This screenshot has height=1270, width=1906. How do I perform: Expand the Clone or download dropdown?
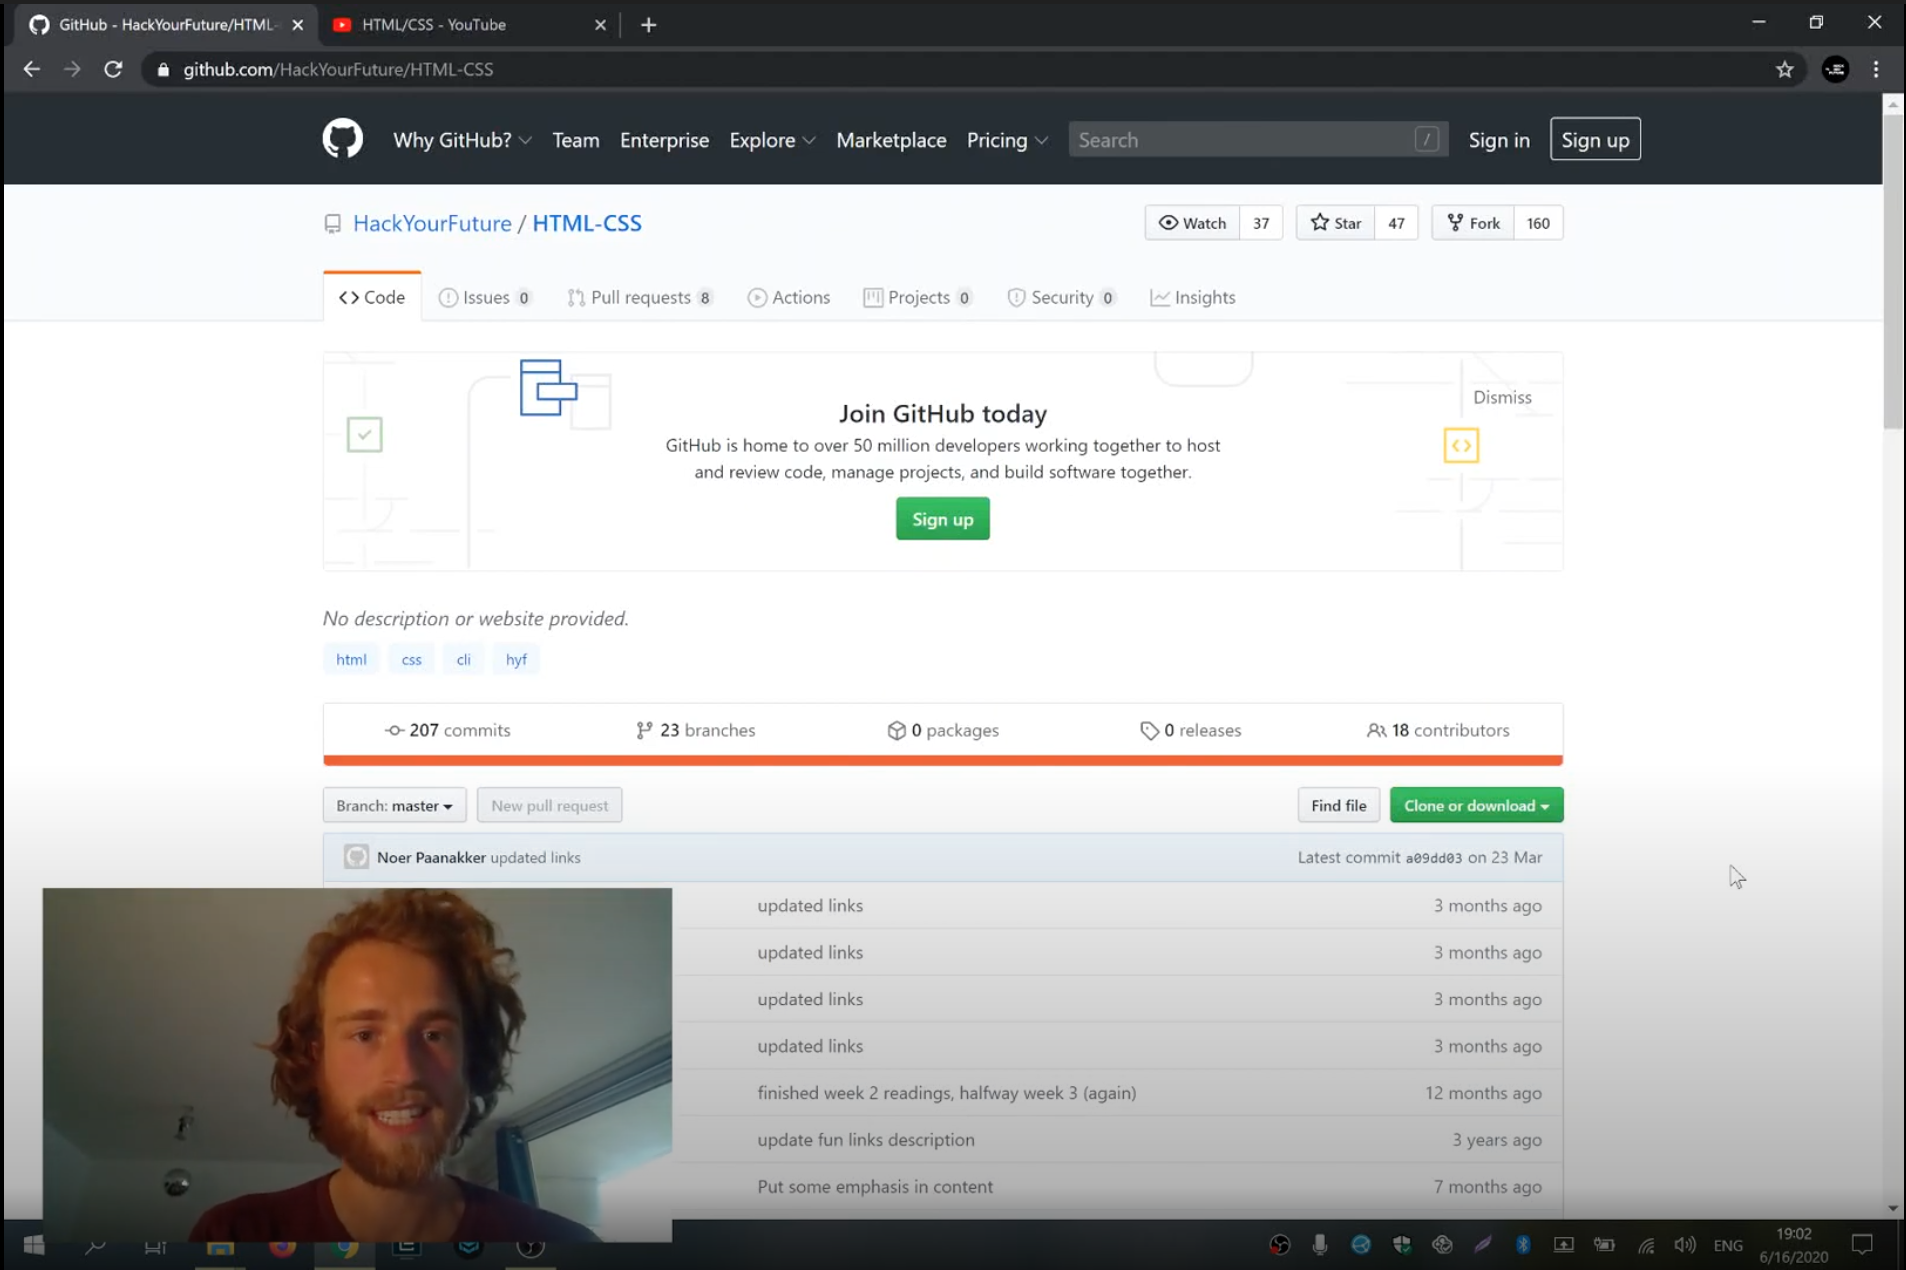(1475, 805)
